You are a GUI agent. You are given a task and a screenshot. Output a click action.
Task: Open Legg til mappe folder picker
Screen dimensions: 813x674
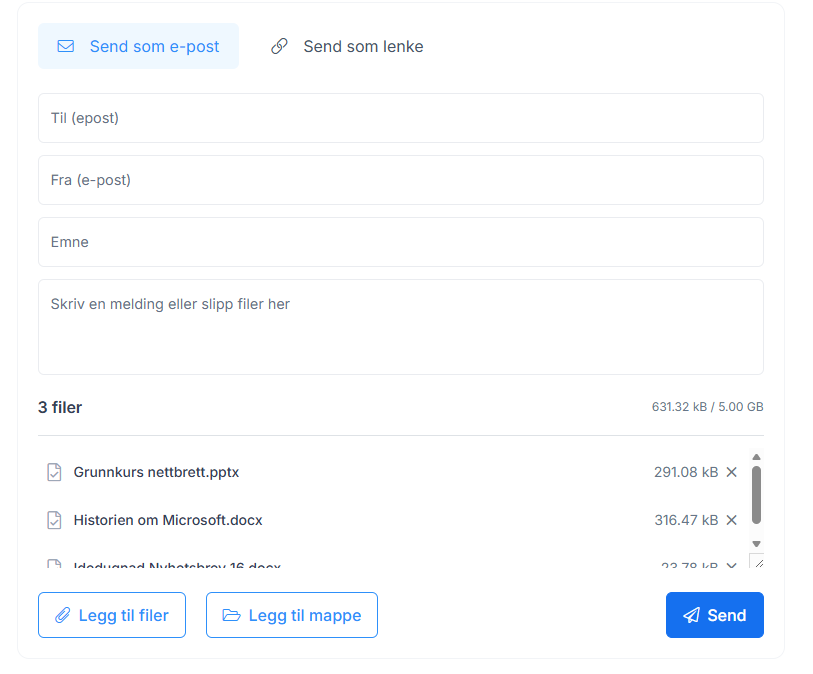pos(292,615)
